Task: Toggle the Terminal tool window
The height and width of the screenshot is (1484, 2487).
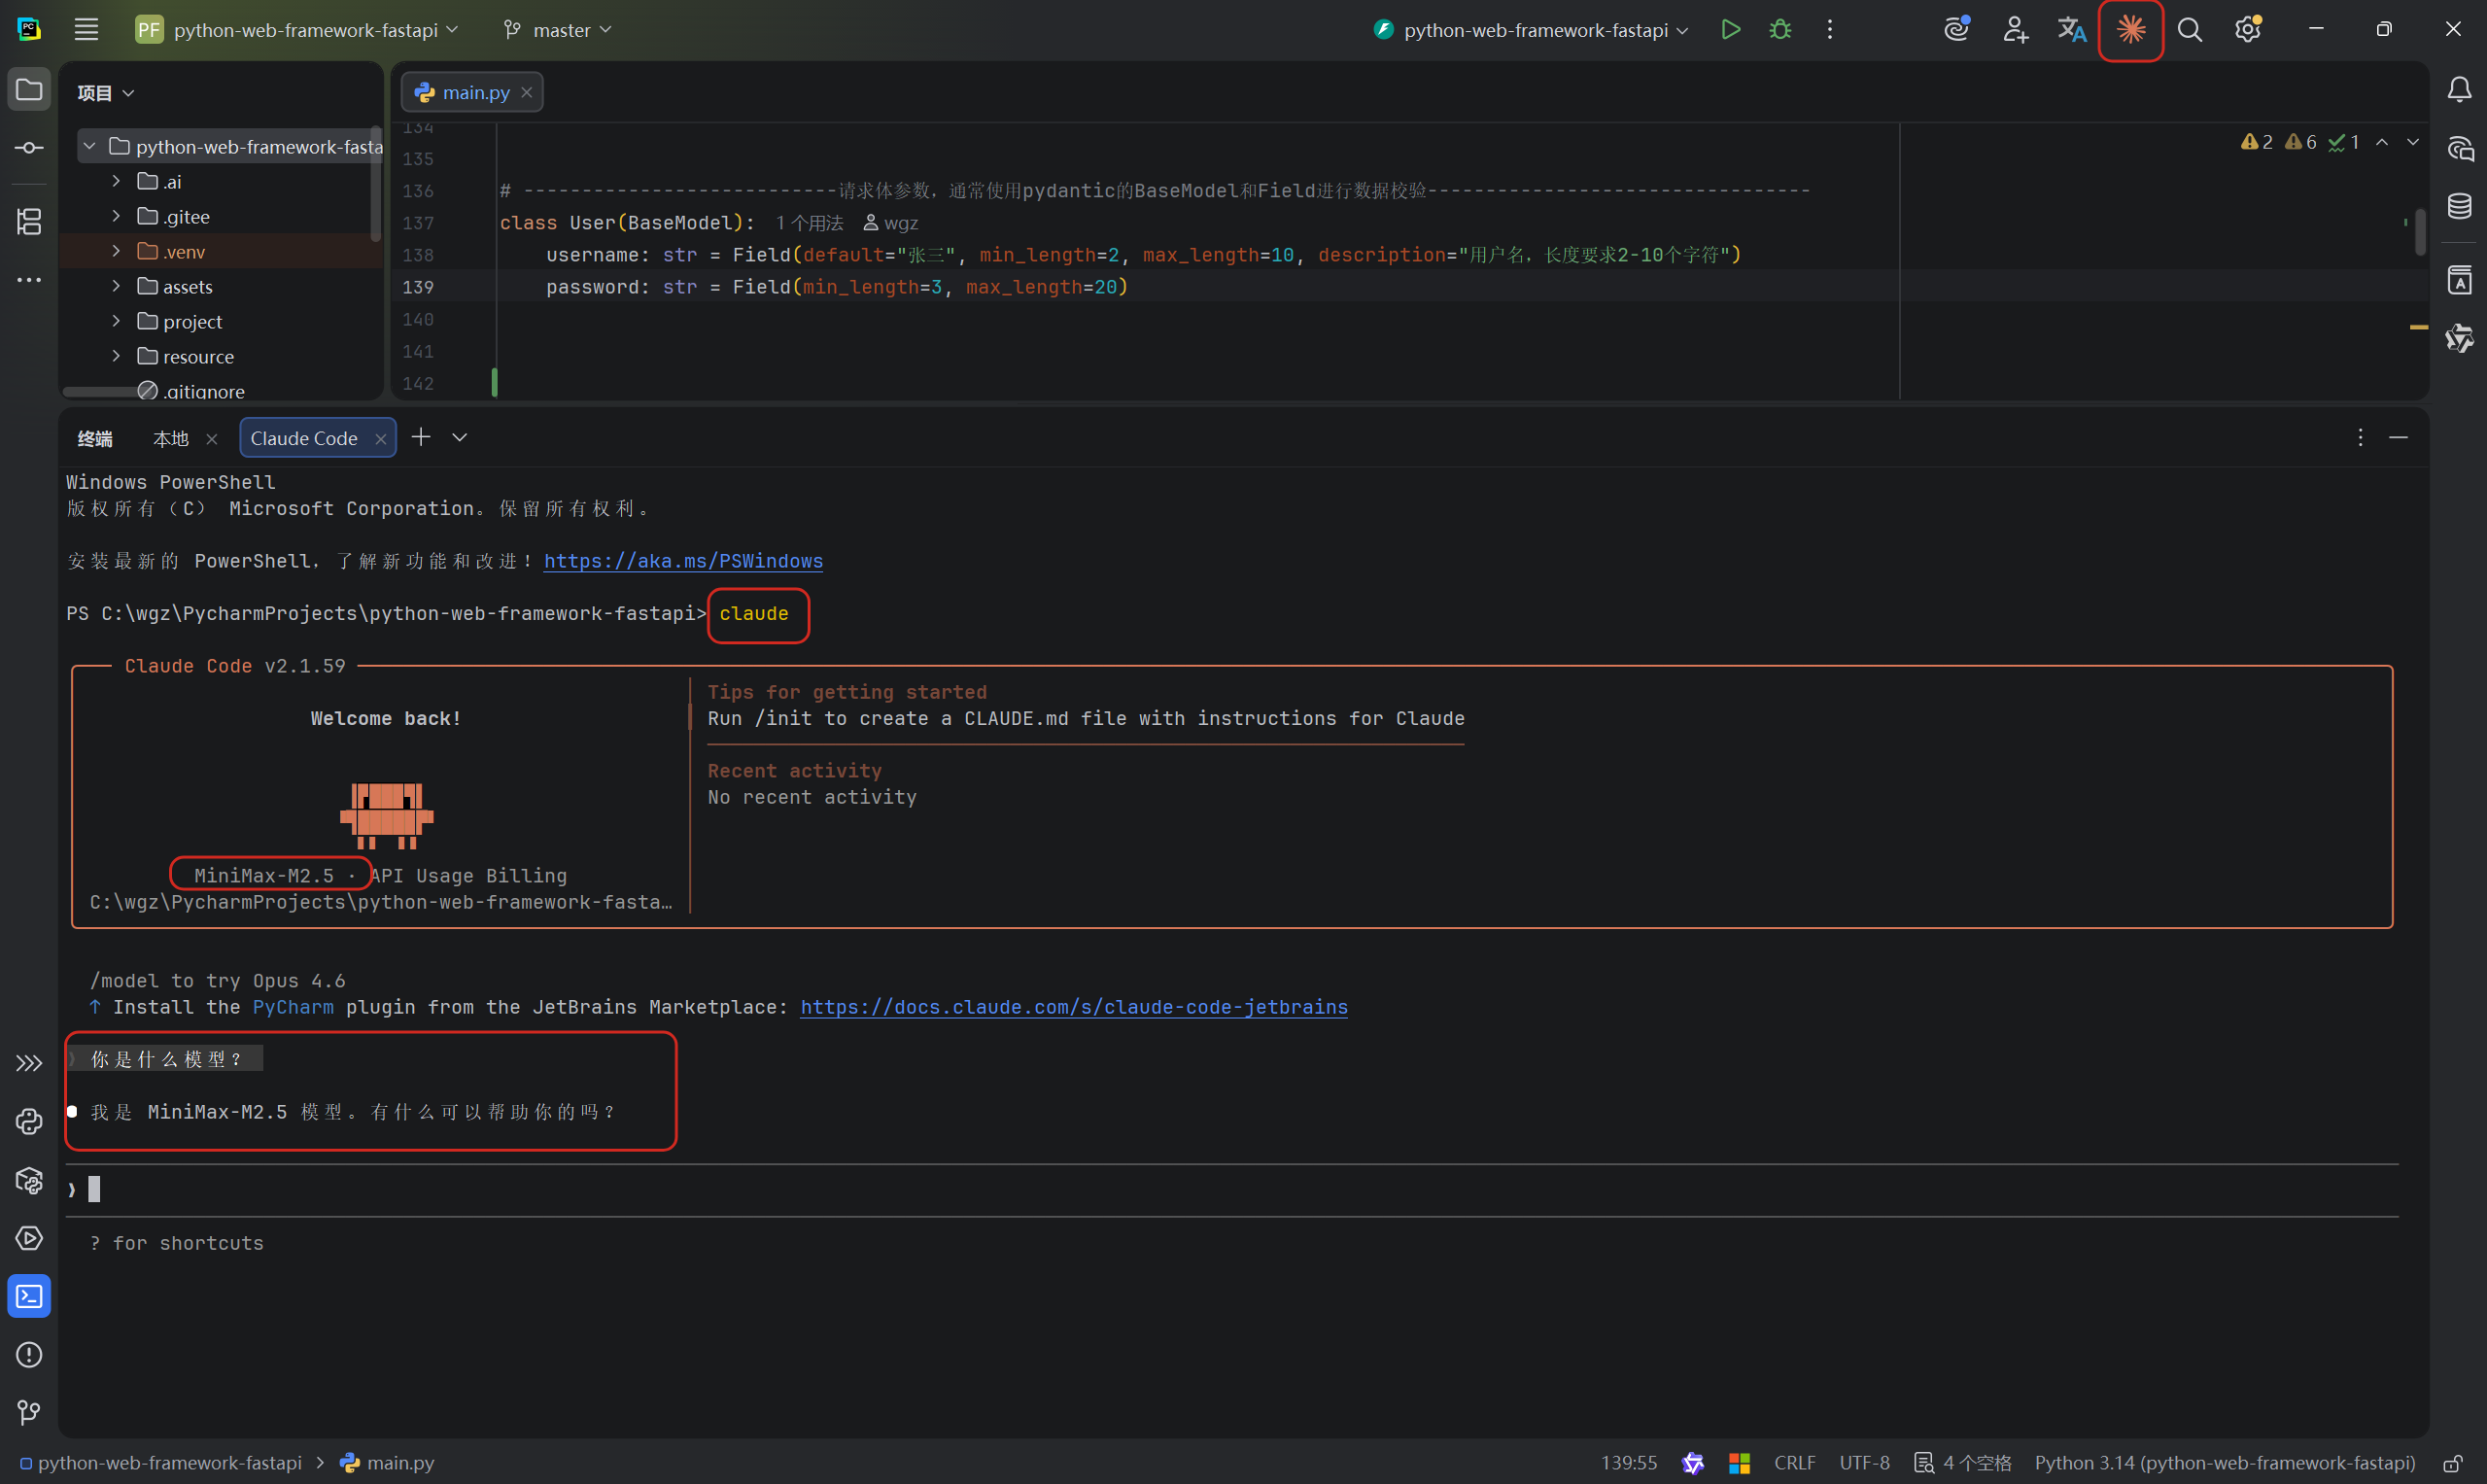Action: [x=29, y=1296]
